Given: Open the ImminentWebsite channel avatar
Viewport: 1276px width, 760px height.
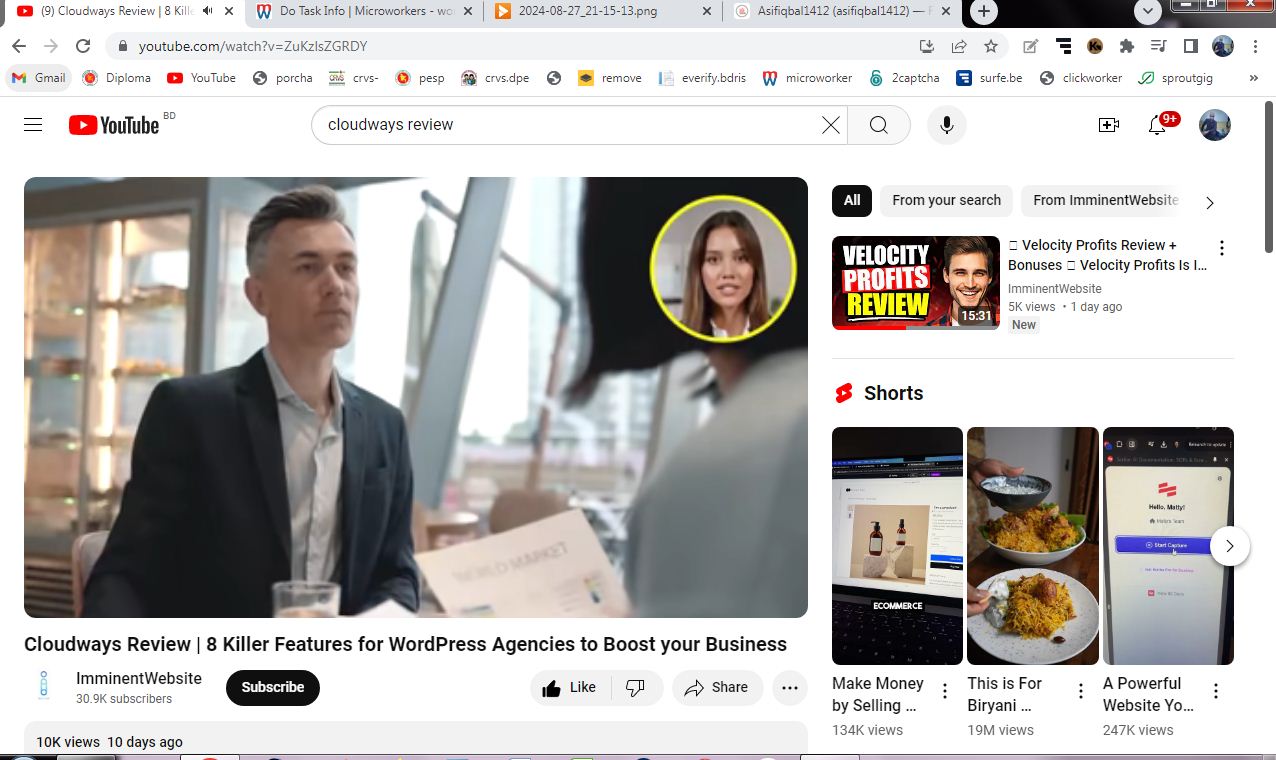Looking at the screenshot, I should pyautogui.click(x=43, y=686).
